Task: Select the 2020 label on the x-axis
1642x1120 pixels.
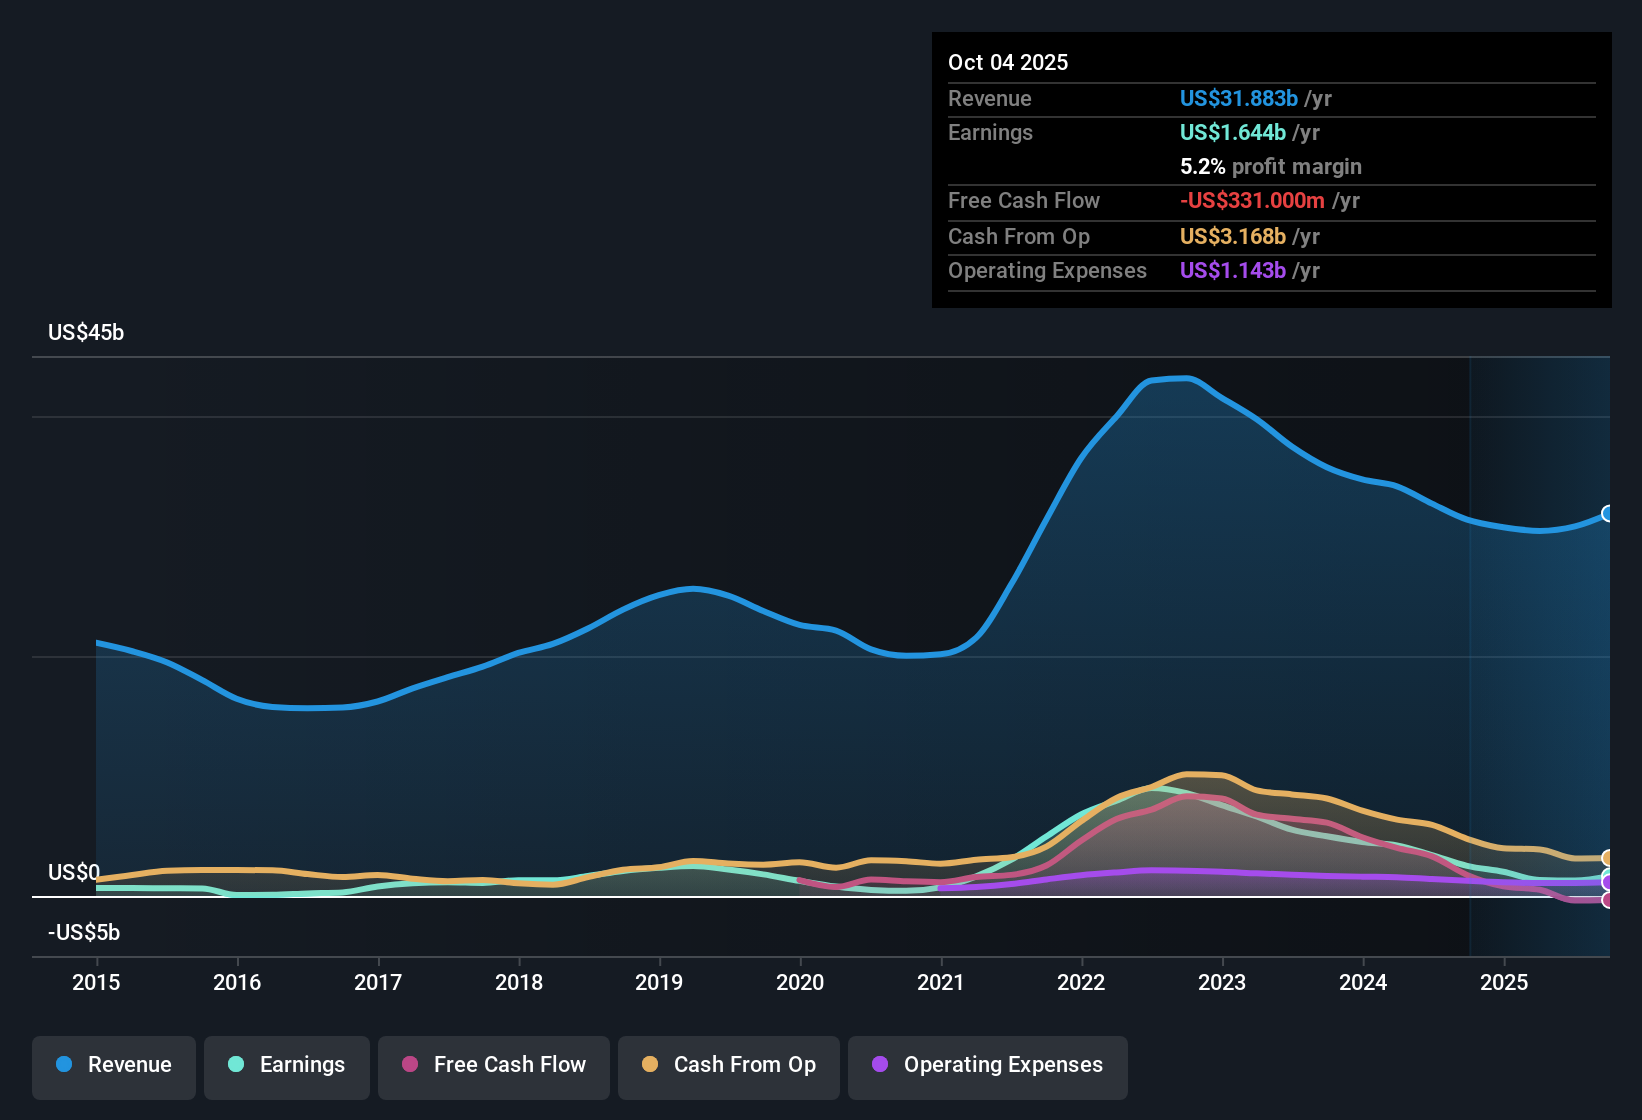Action: point(800,983)
